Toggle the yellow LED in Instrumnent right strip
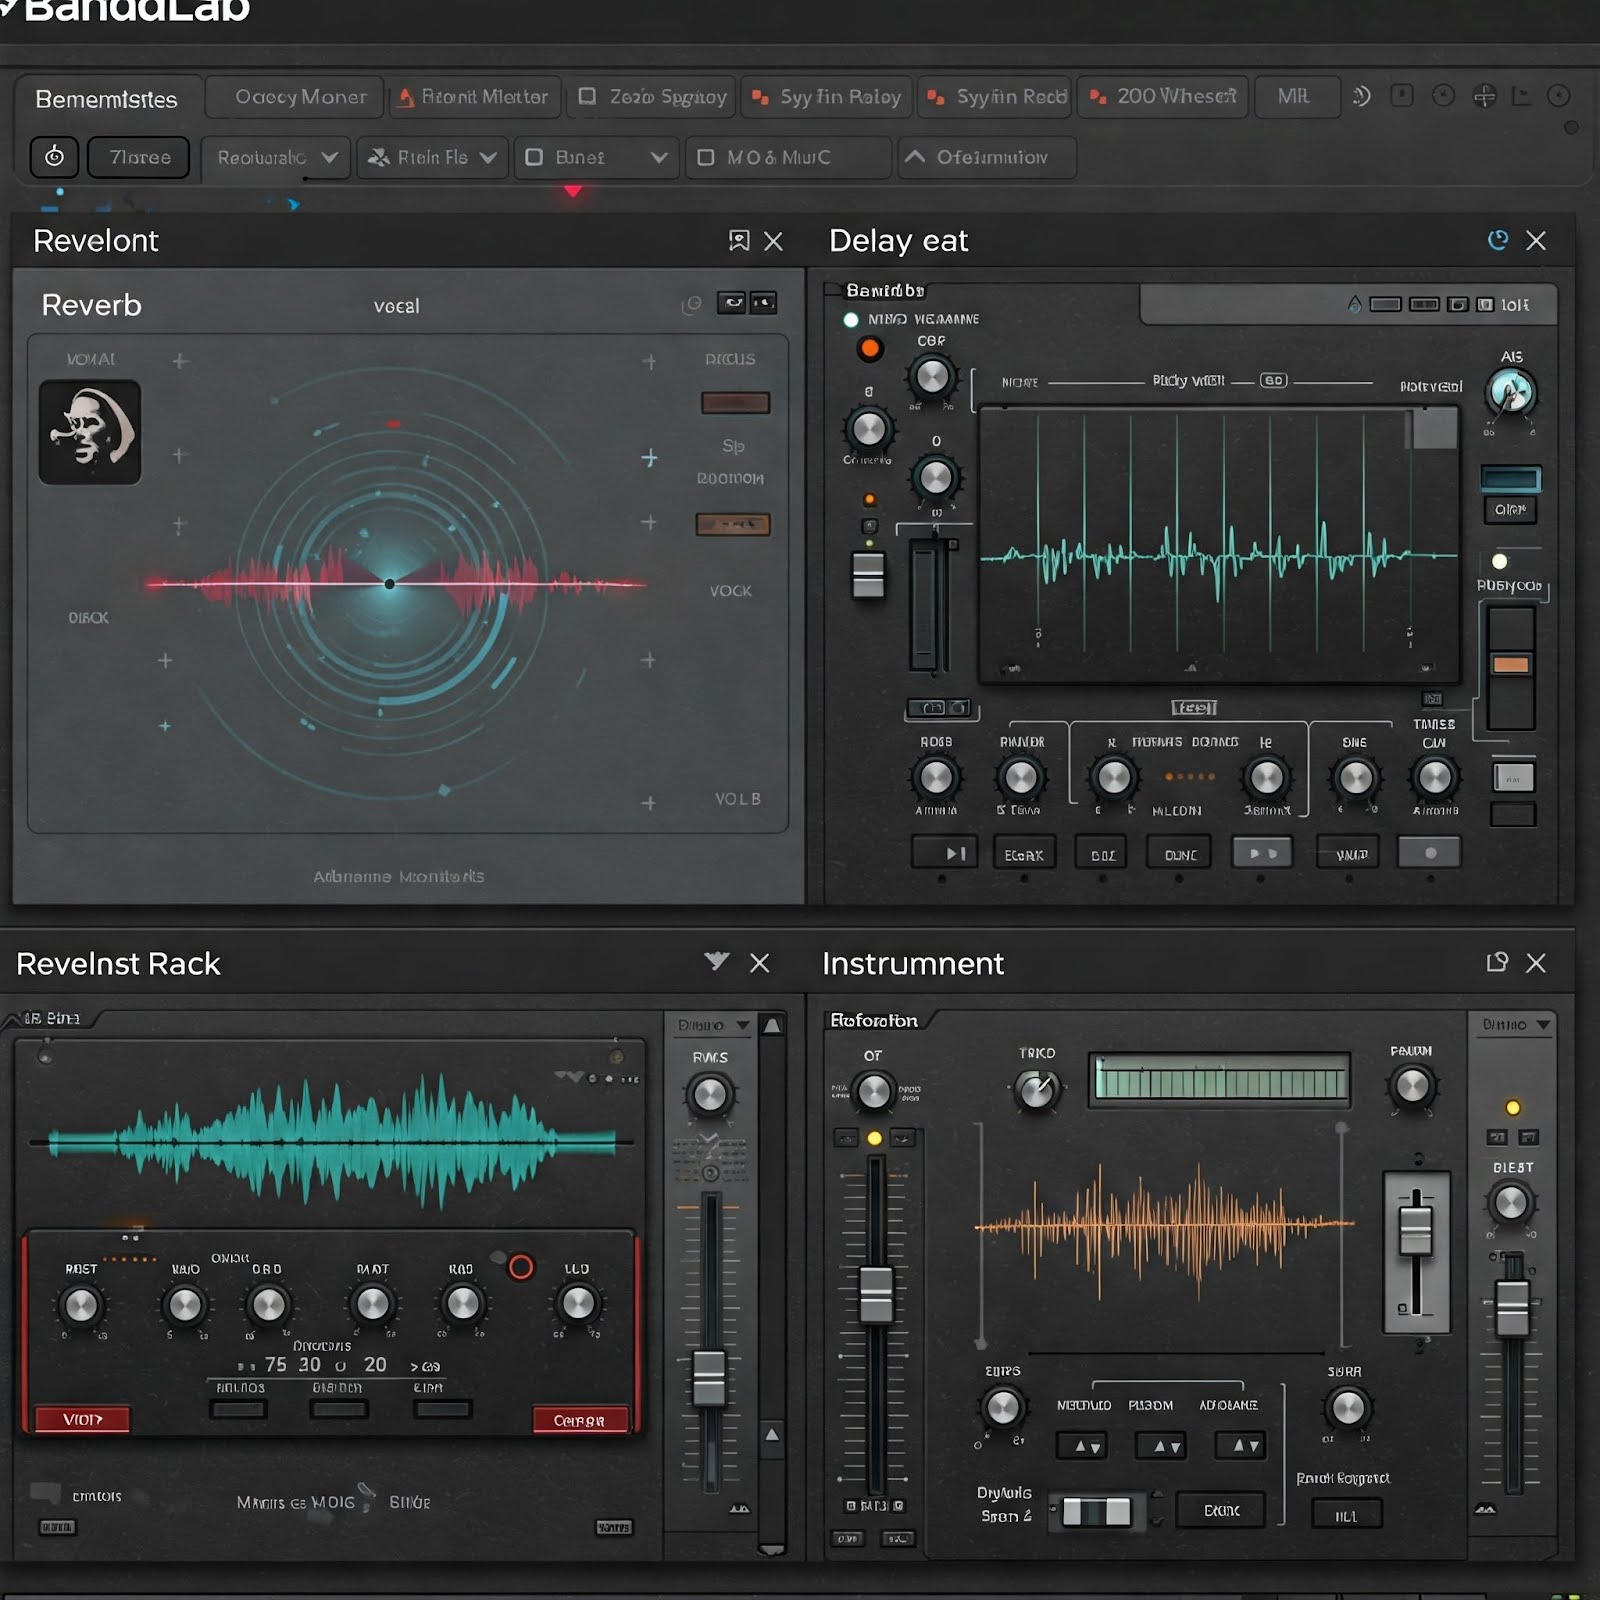 tap(1513, 1108)
